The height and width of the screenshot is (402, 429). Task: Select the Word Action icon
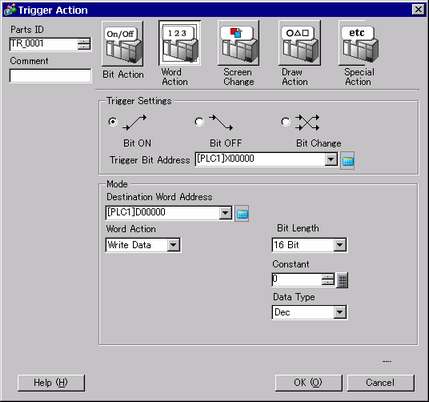(179, 43)
